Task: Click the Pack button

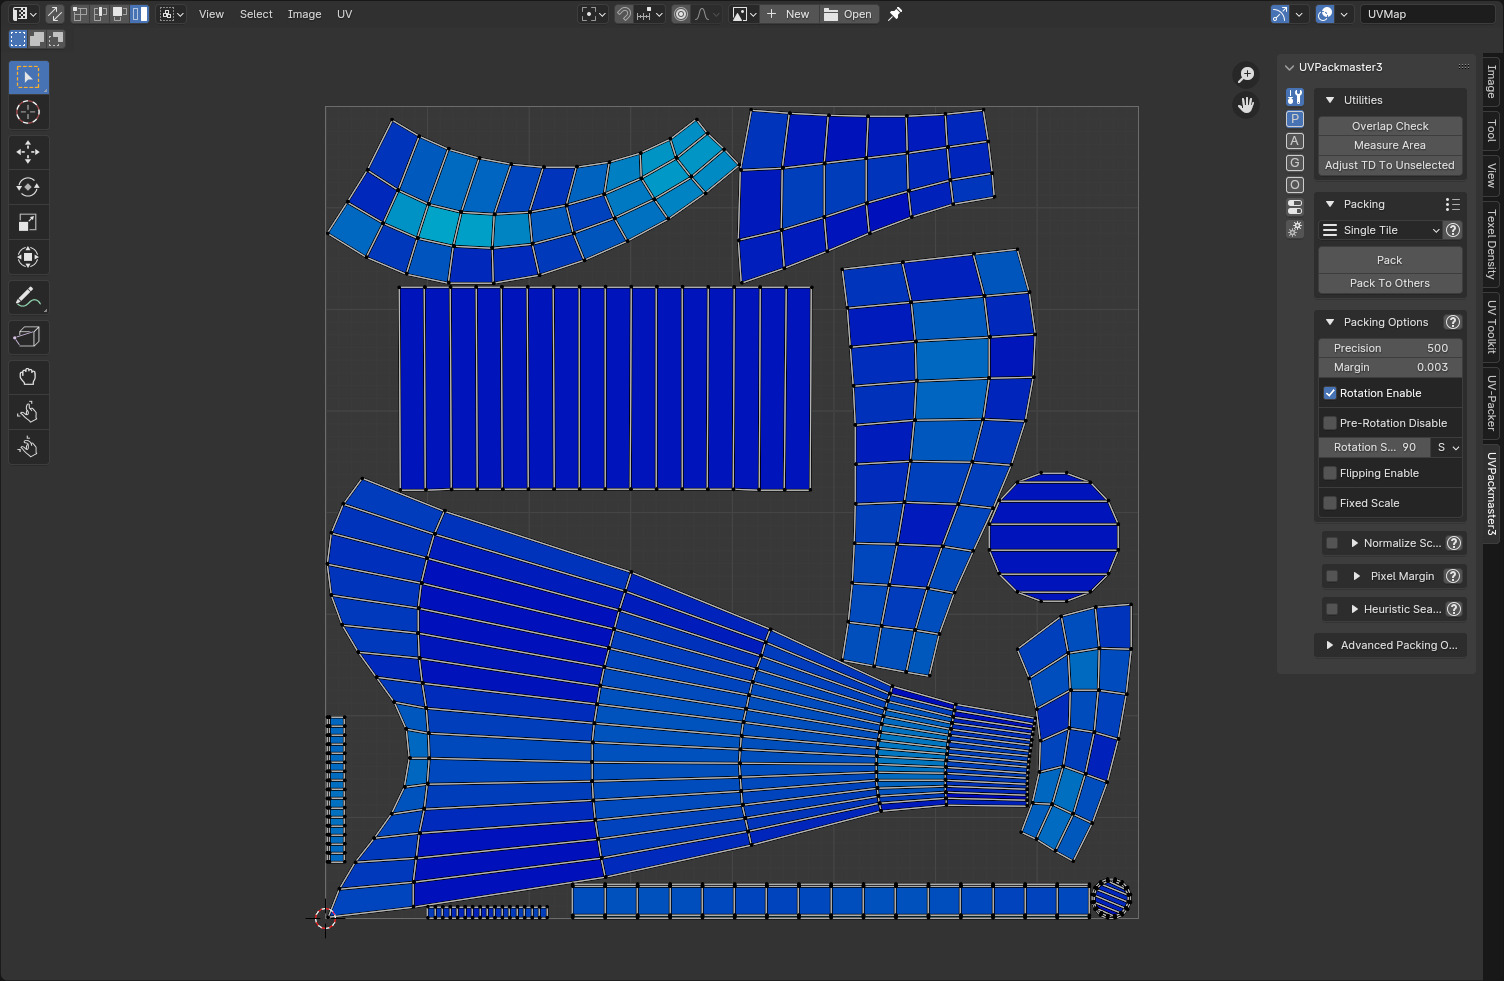Action: pos(1390,260)
